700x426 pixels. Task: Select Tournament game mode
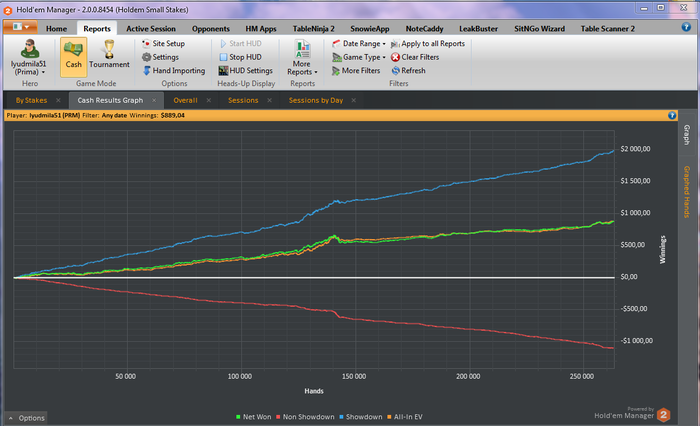[109, 54]
